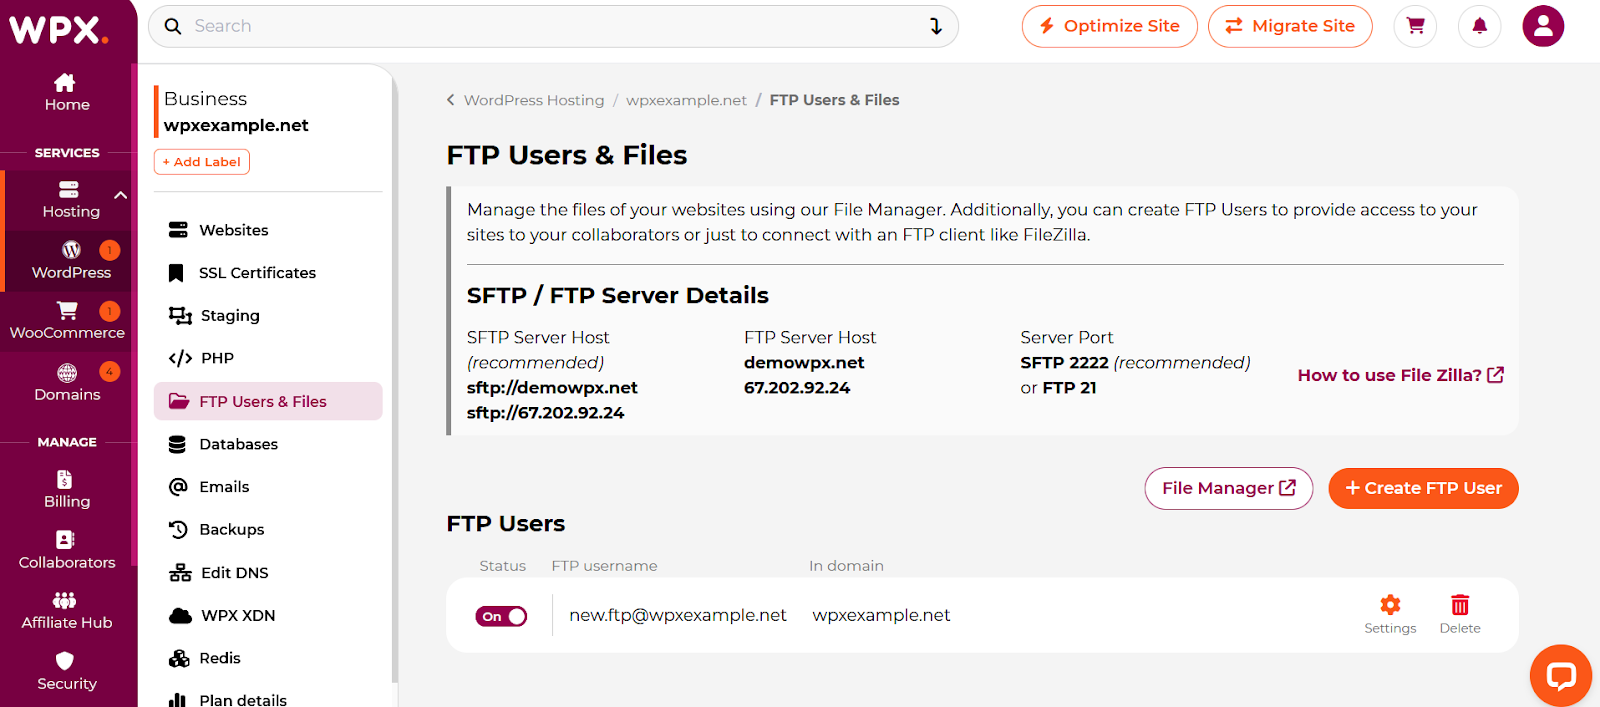Toggle FTP user status switch off
Viewport: 1600px width, 707px height.
point(501,616)
